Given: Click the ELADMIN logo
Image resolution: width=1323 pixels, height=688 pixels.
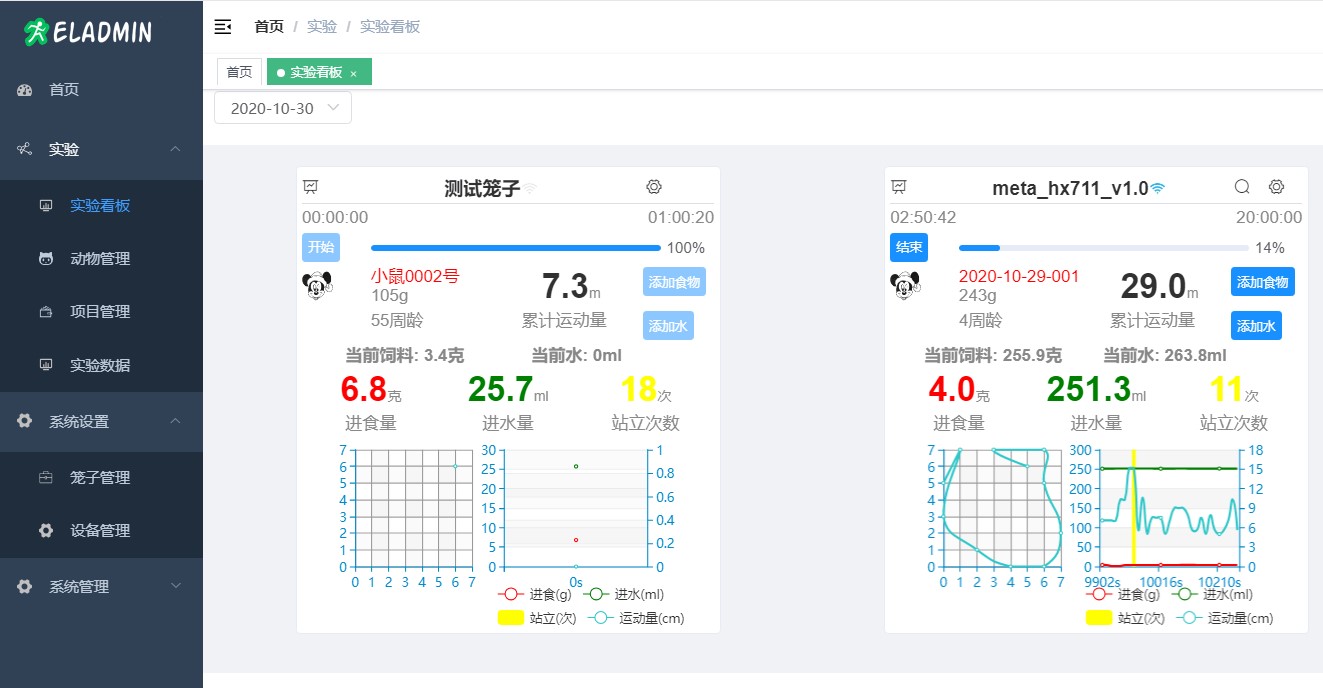Looking at the screenshot, I should tap(88, 32).
